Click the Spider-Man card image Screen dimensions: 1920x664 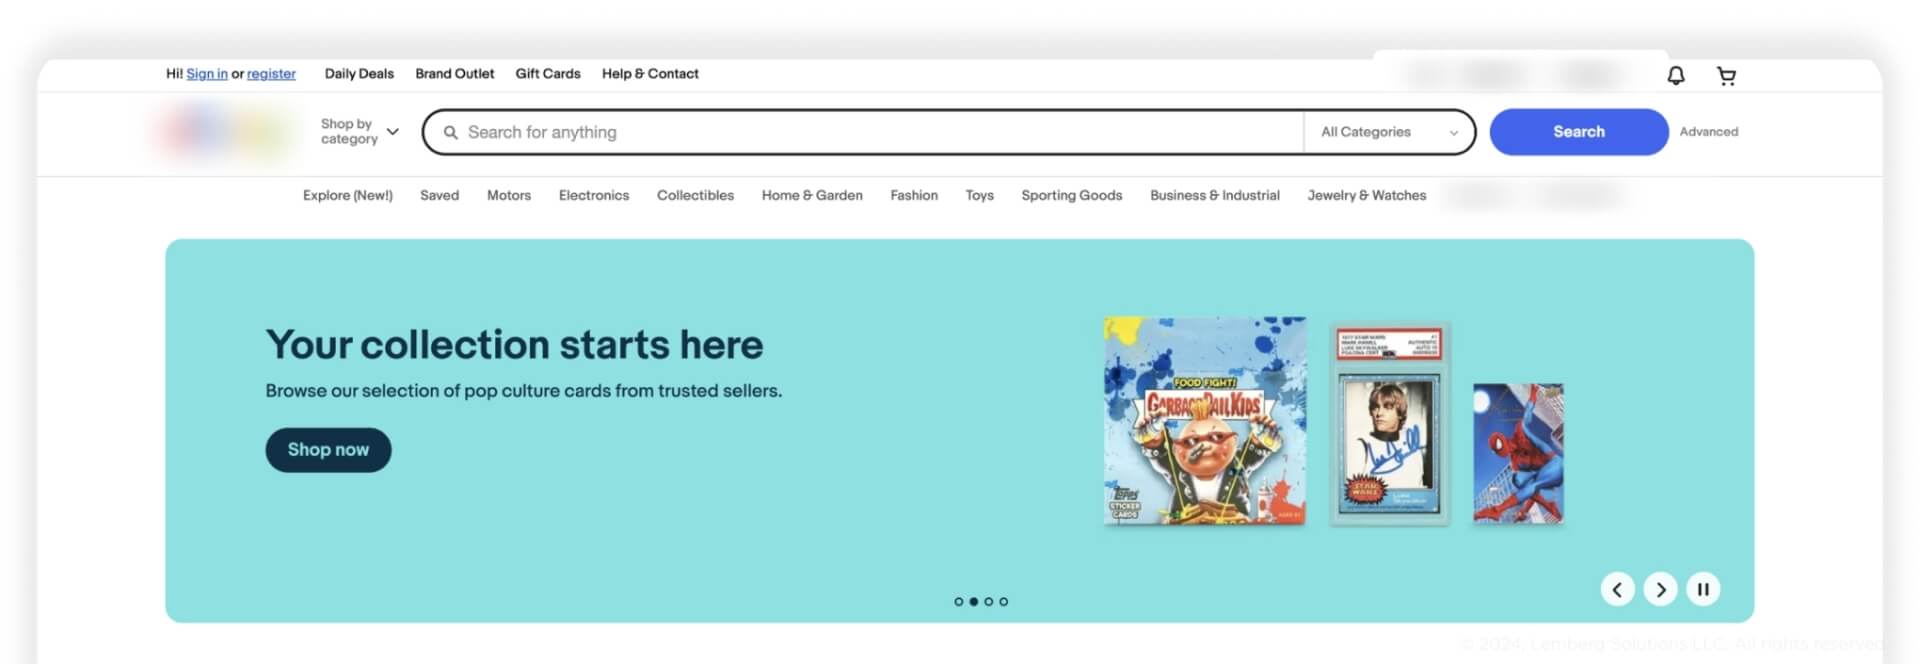point(1518,453)
